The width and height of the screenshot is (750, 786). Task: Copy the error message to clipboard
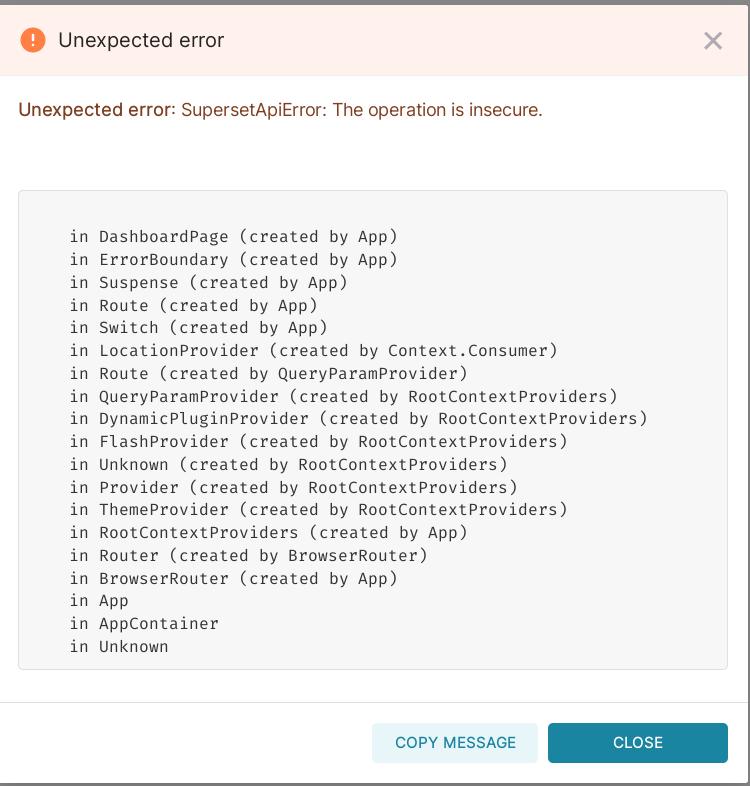[x=455, y=742]
